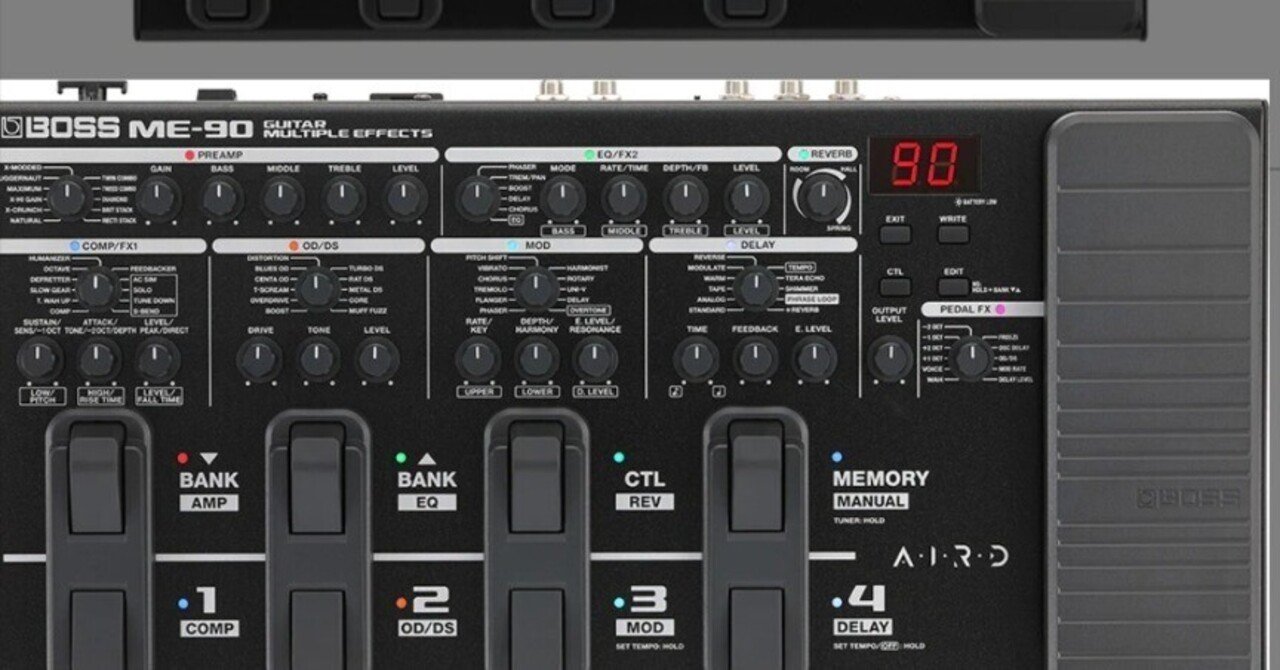
Task: Turn the COMP/FX1 effect type selector knob
Action: pyautogui.click(x=96, y=289)
